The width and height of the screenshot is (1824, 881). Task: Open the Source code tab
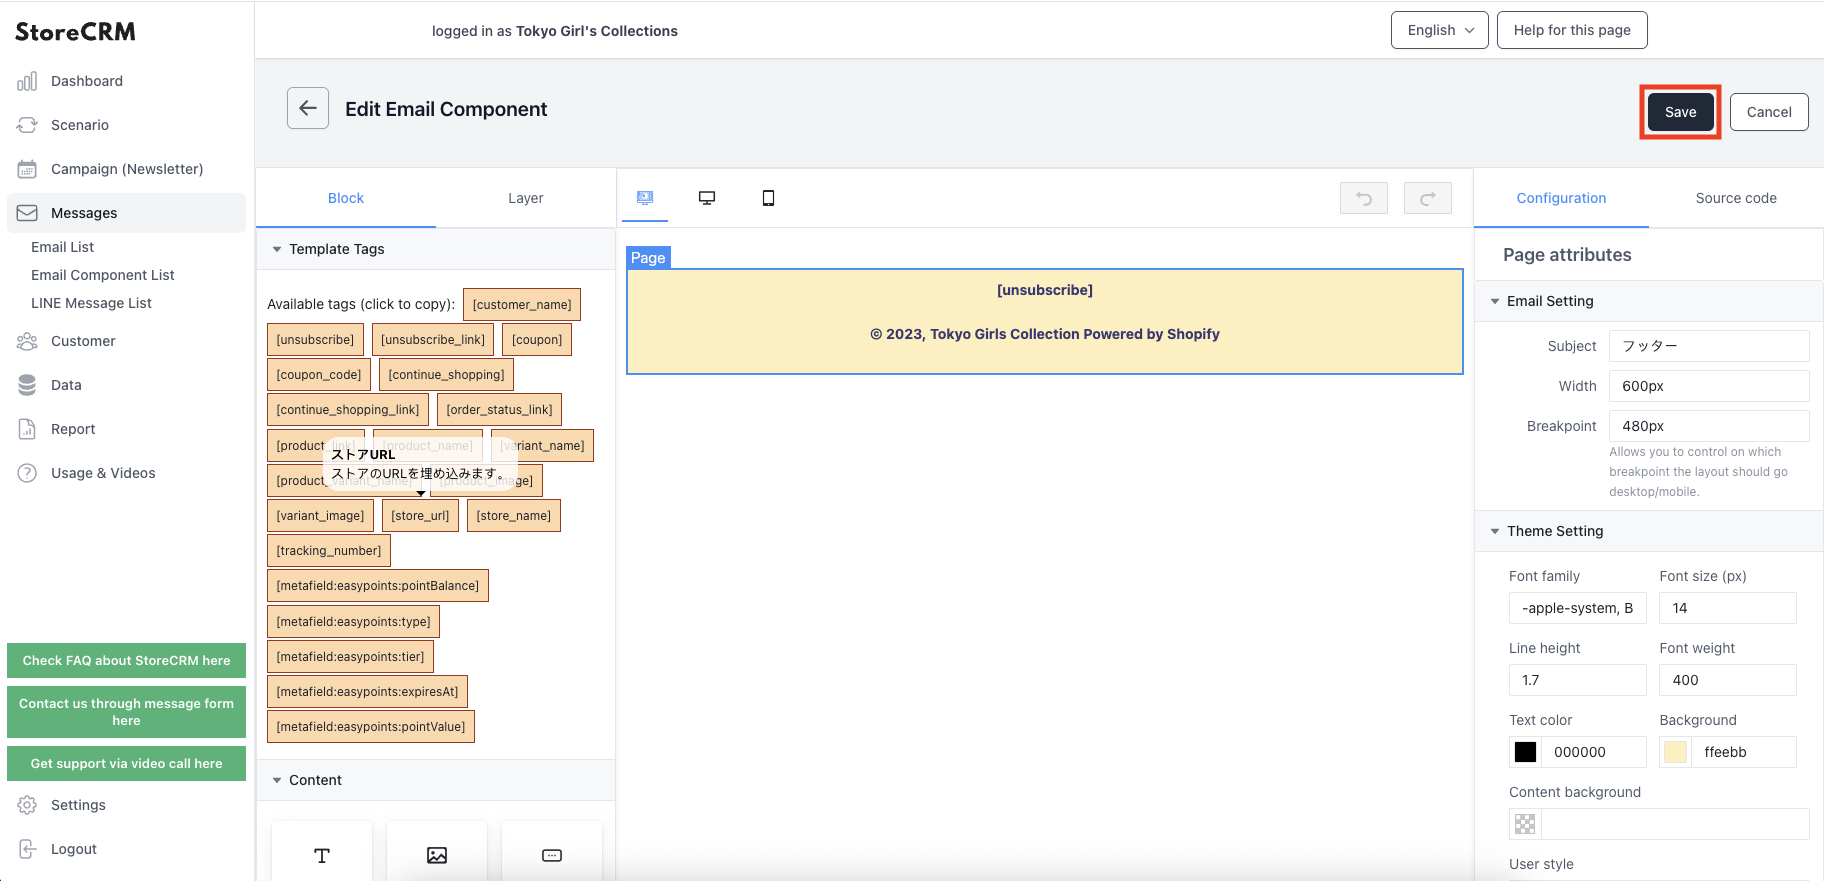coord(1736,198)
